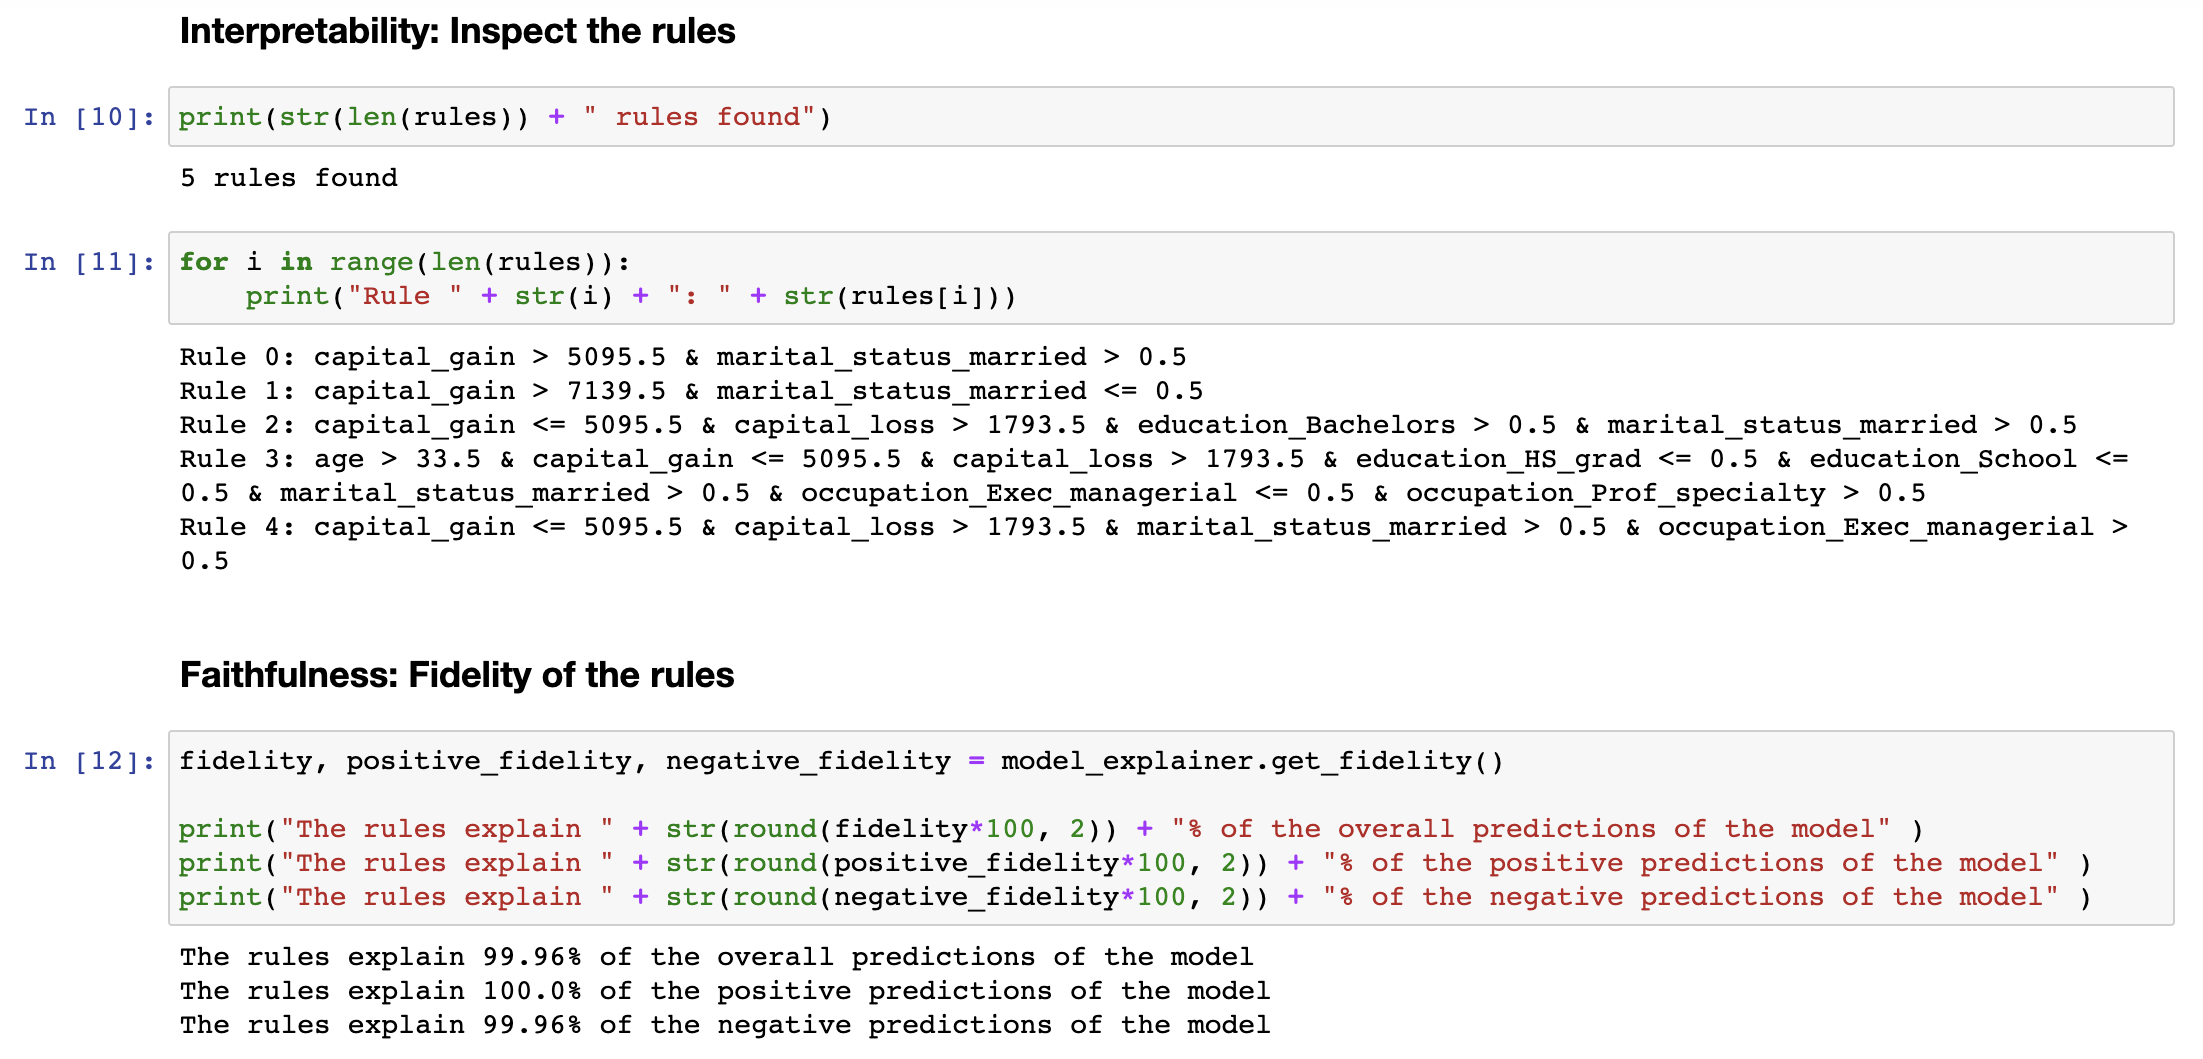The image size is (2203, 1059).
Task: Click the for loop line in cell 11
Action: point(405,262)
